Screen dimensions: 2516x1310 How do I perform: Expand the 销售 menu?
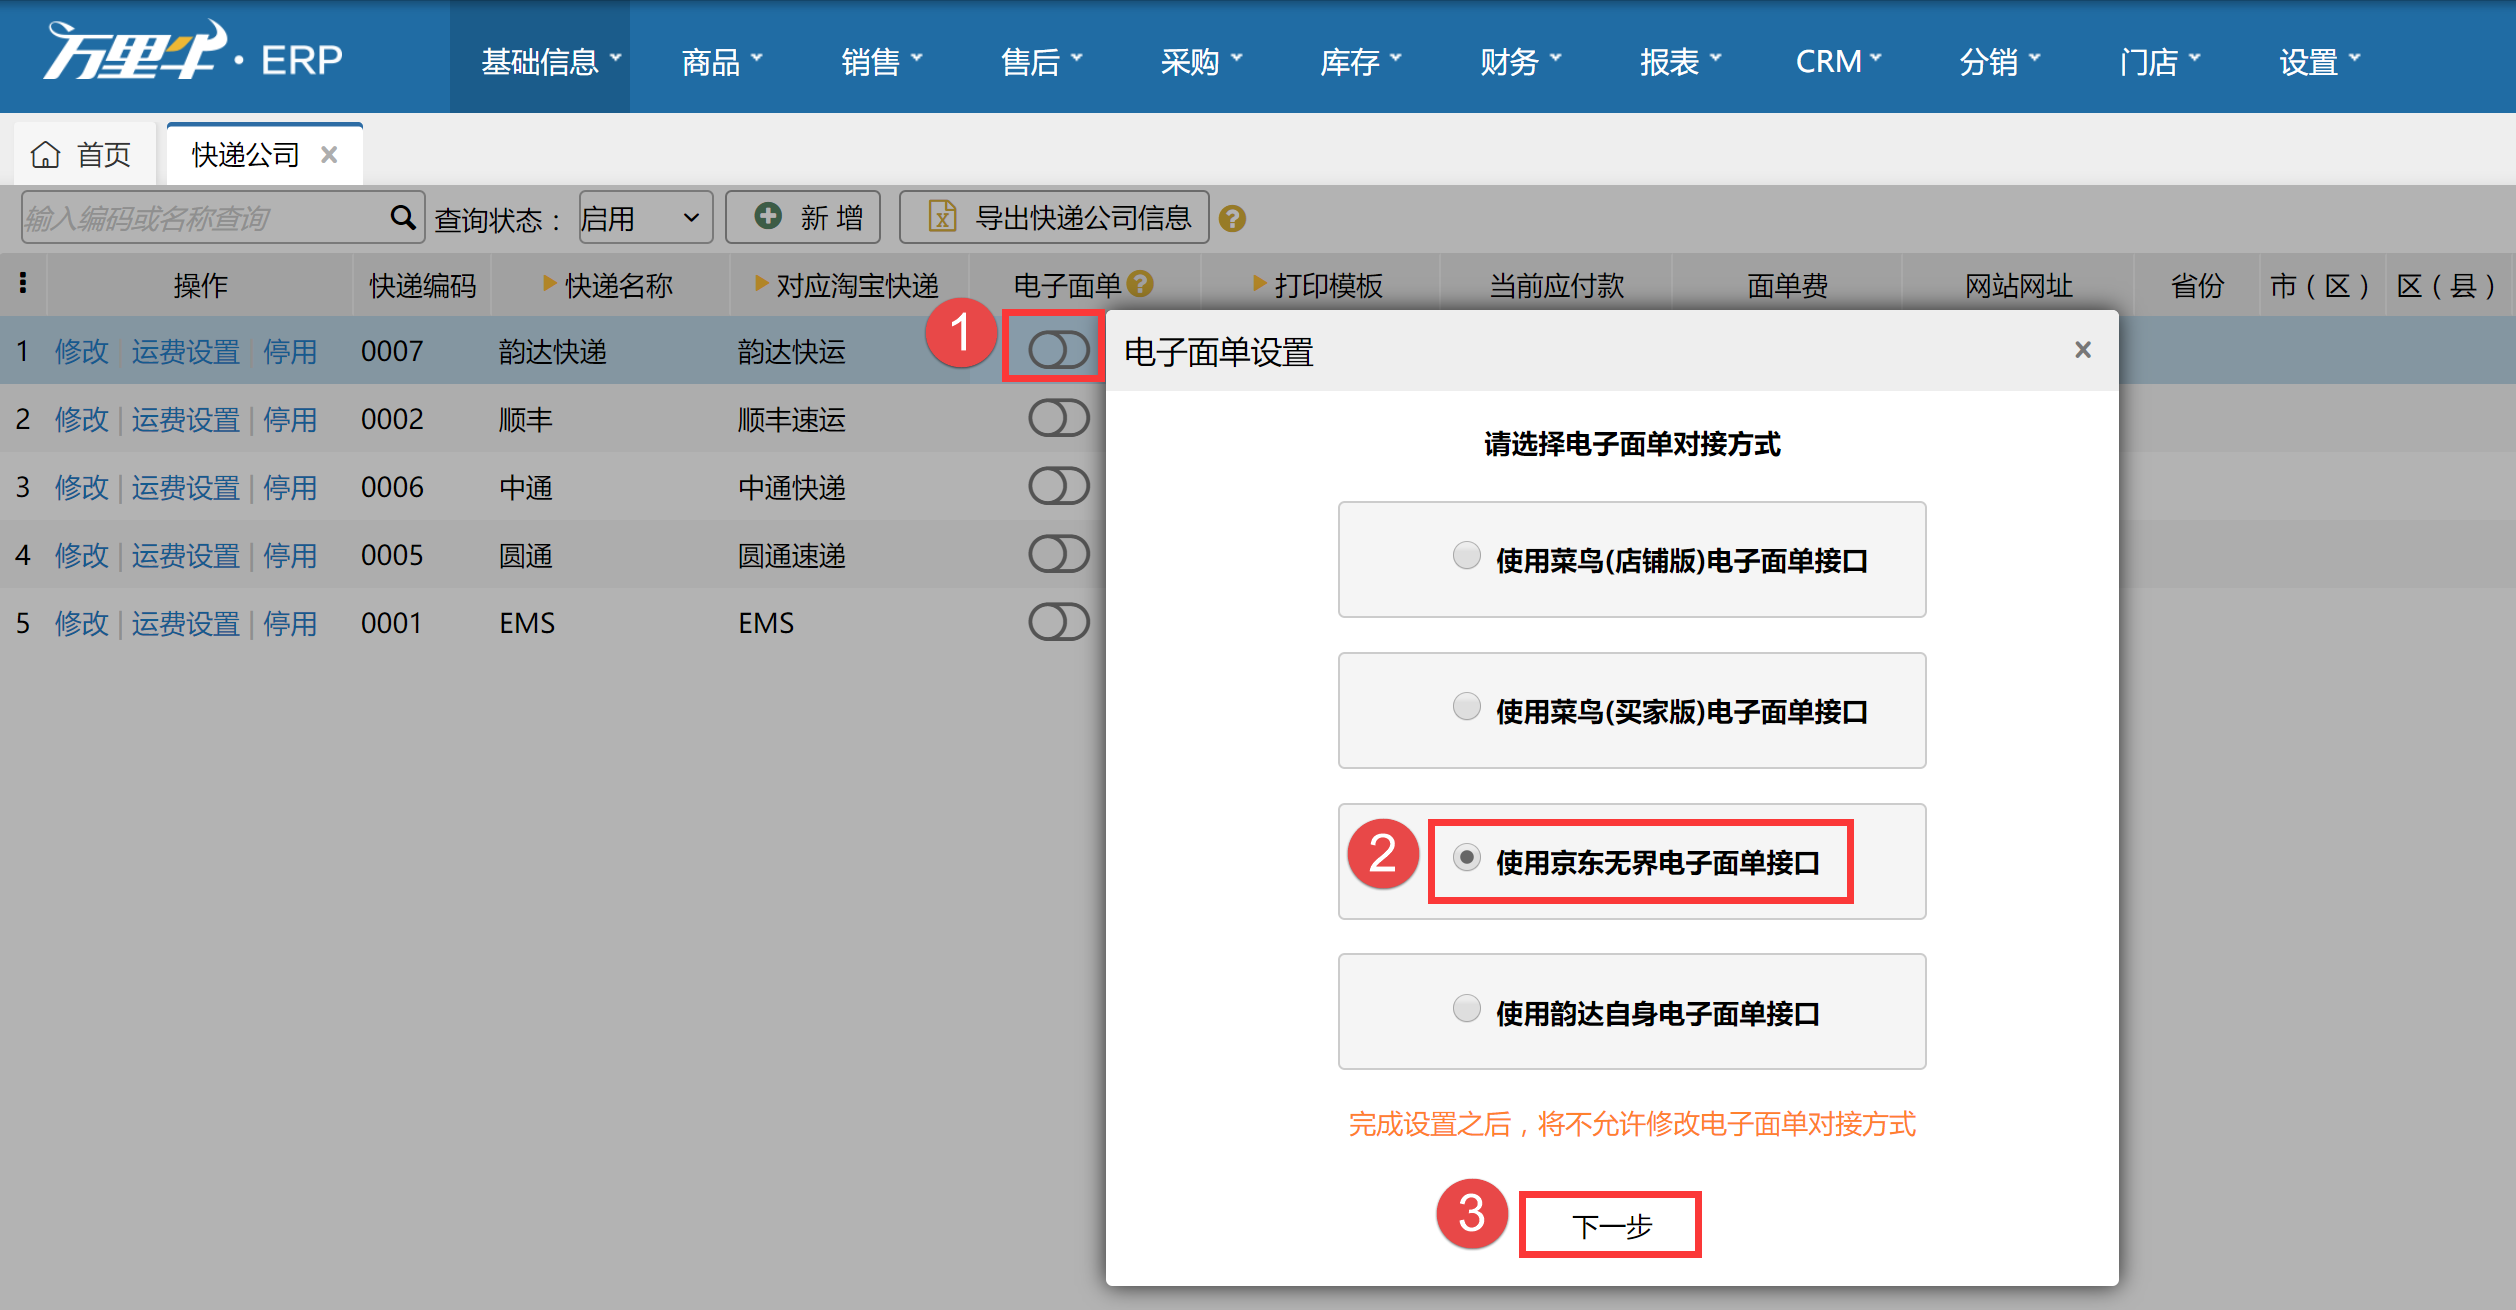coord(881,61)
